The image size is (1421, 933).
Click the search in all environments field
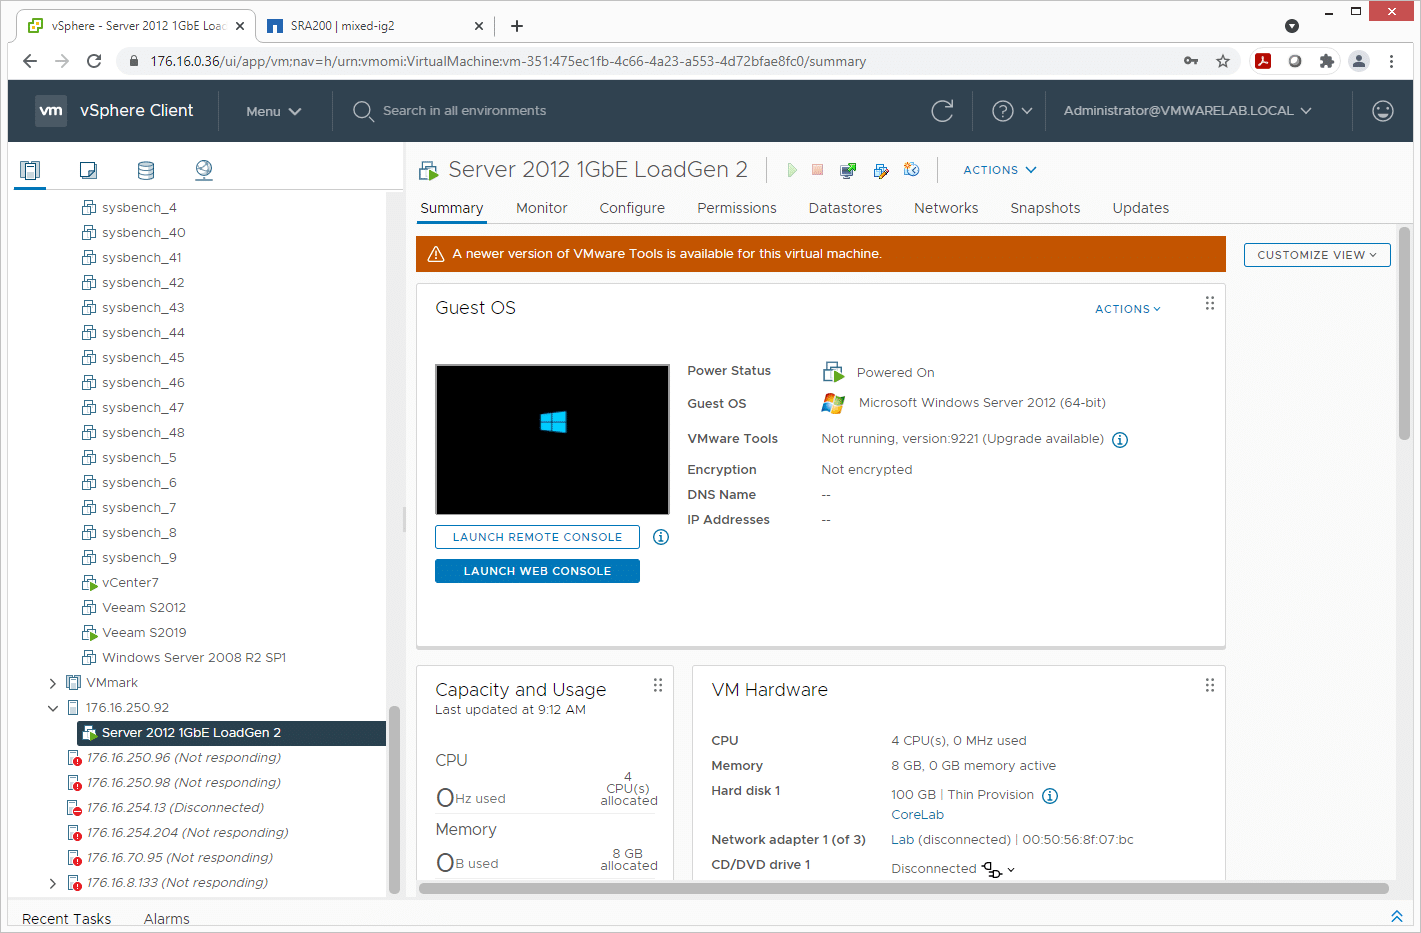pos(464,111)
